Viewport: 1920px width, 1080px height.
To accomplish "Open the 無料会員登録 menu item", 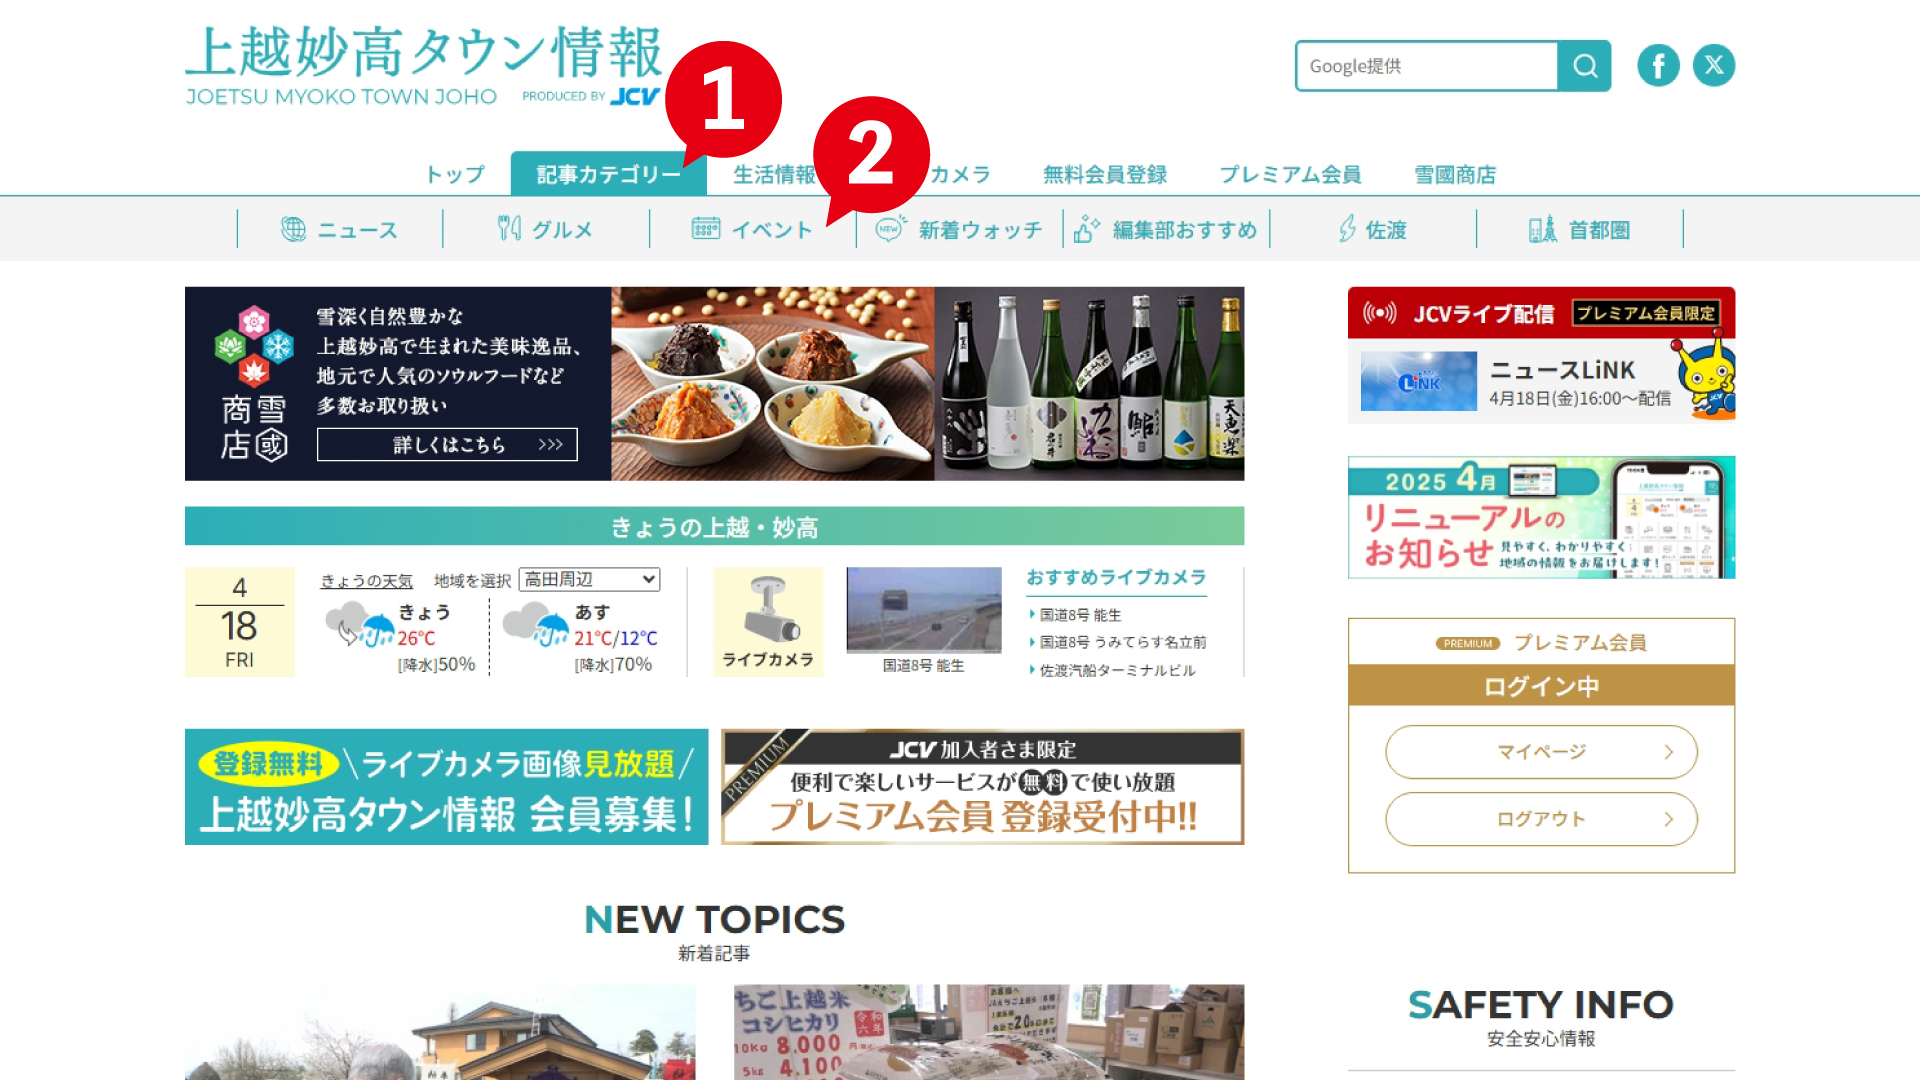I will (1105, 175).
